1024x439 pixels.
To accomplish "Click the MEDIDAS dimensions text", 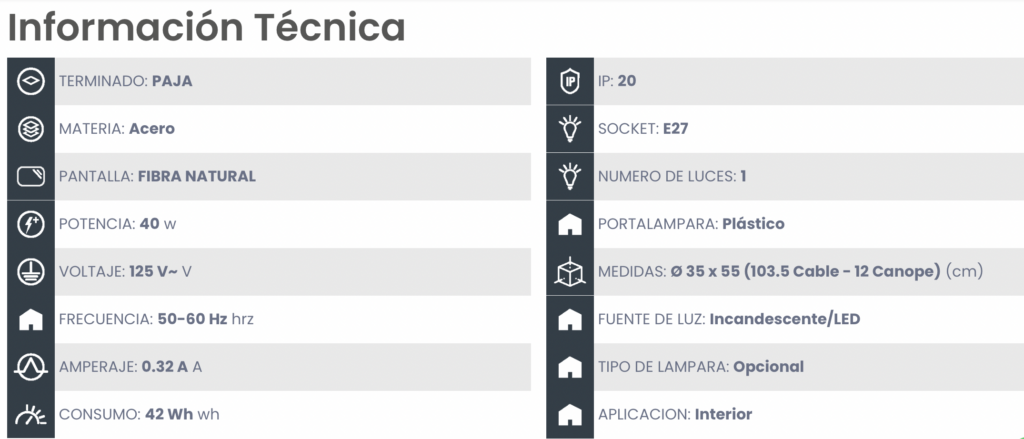I will (x=827, y=272).
